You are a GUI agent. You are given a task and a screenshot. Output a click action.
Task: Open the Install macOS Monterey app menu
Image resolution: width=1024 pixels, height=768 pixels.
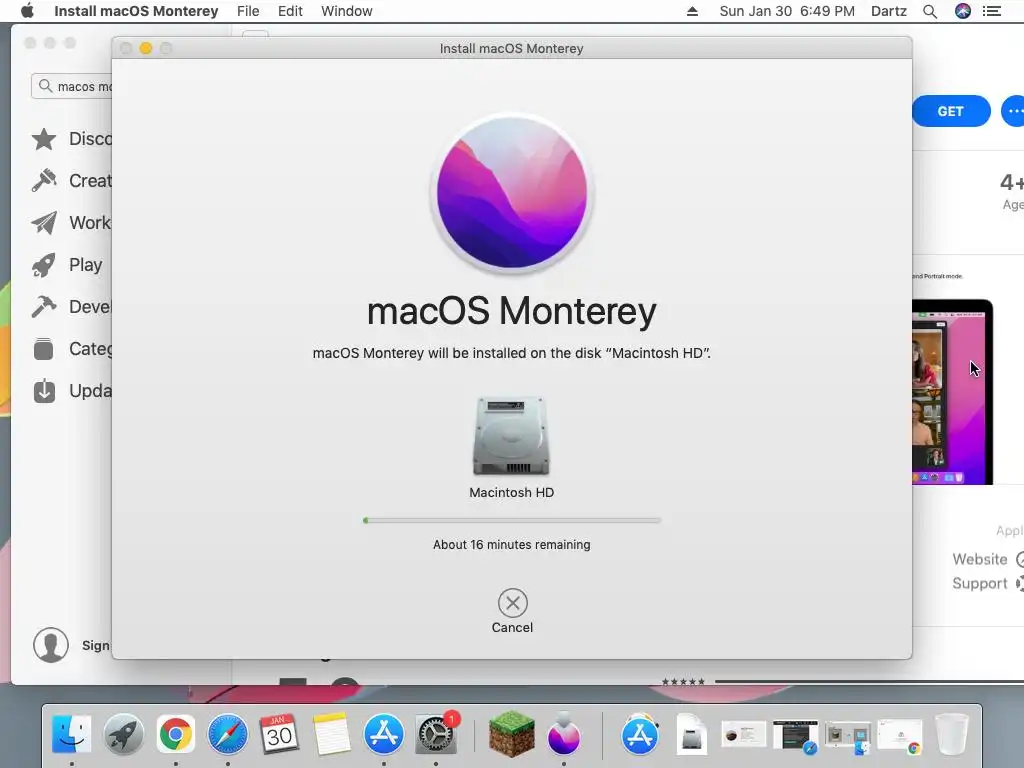[136, 11]
